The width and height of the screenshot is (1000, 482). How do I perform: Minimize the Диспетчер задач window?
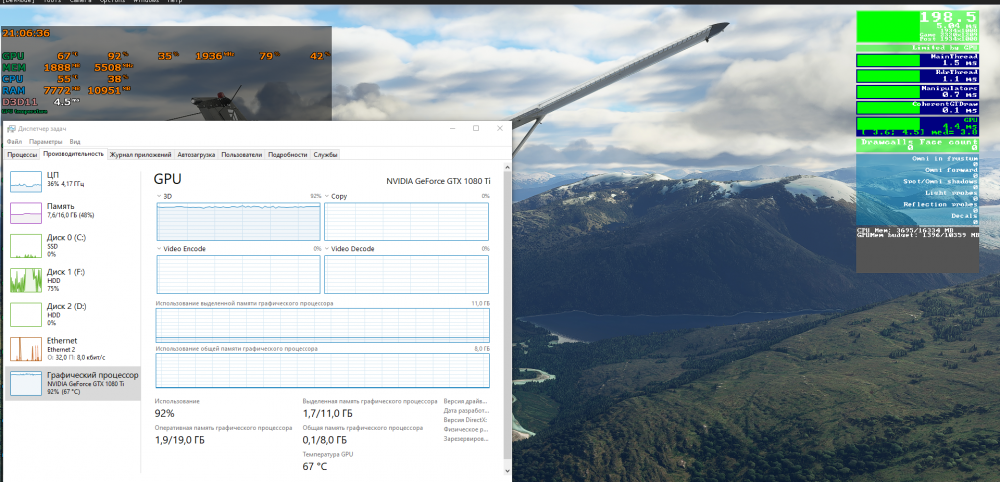pos(452,128)
